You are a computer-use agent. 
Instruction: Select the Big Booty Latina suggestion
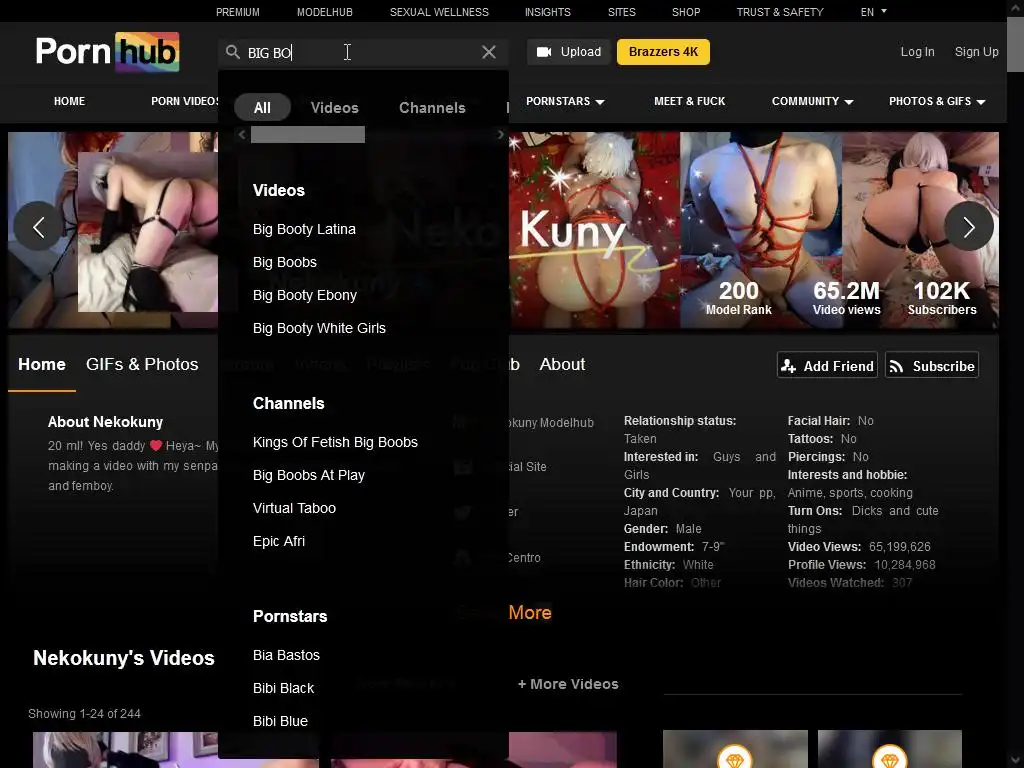pyautogui.click(x=304, y=229)
